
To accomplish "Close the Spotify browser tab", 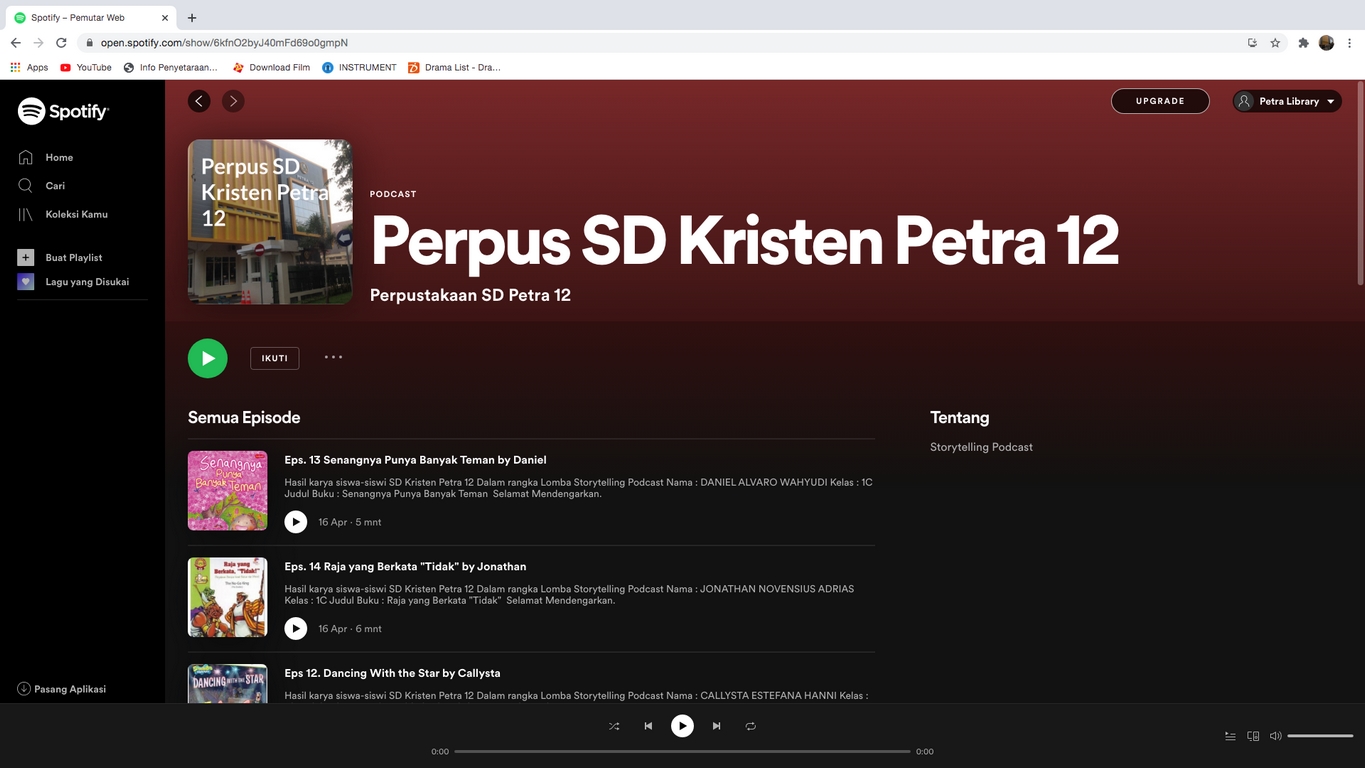I will [x=167, y=18].
